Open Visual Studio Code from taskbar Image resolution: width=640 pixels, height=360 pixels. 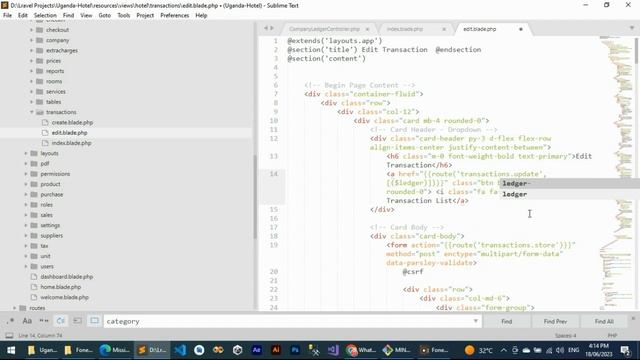[180, 350]
